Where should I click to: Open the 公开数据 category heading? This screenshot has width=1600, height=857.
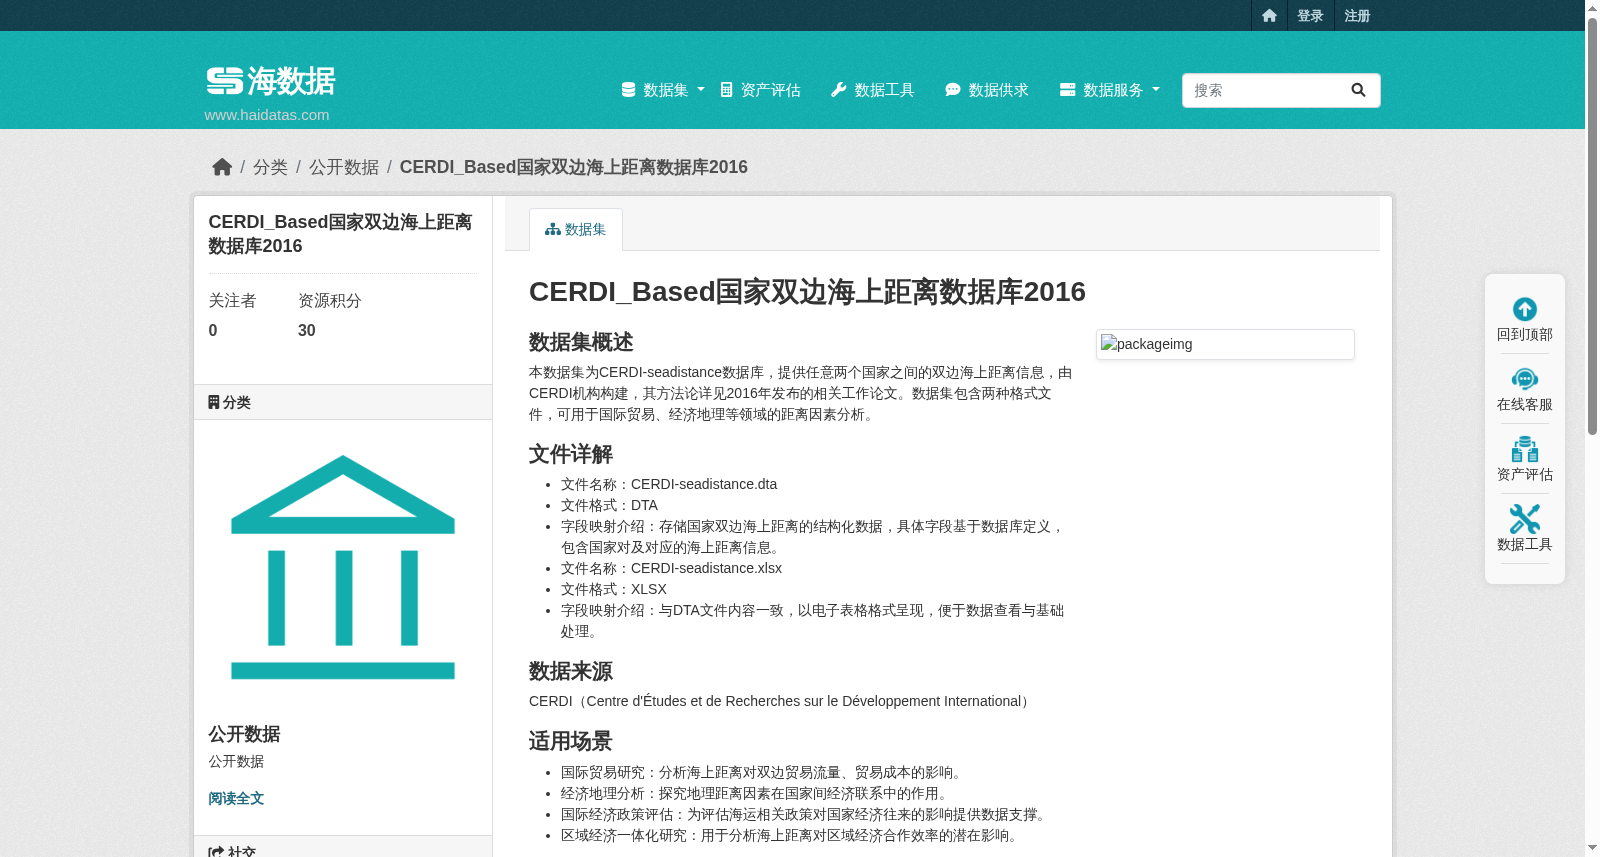244,734
